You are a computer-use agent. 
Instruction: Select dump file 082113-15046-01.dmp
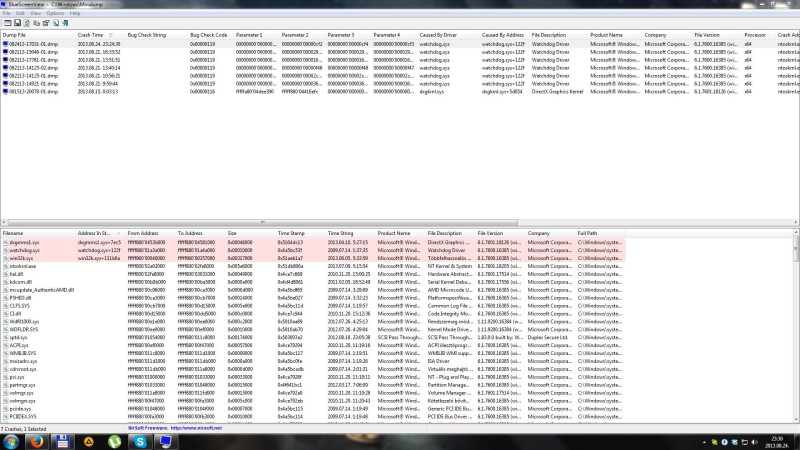pos(33,52)
